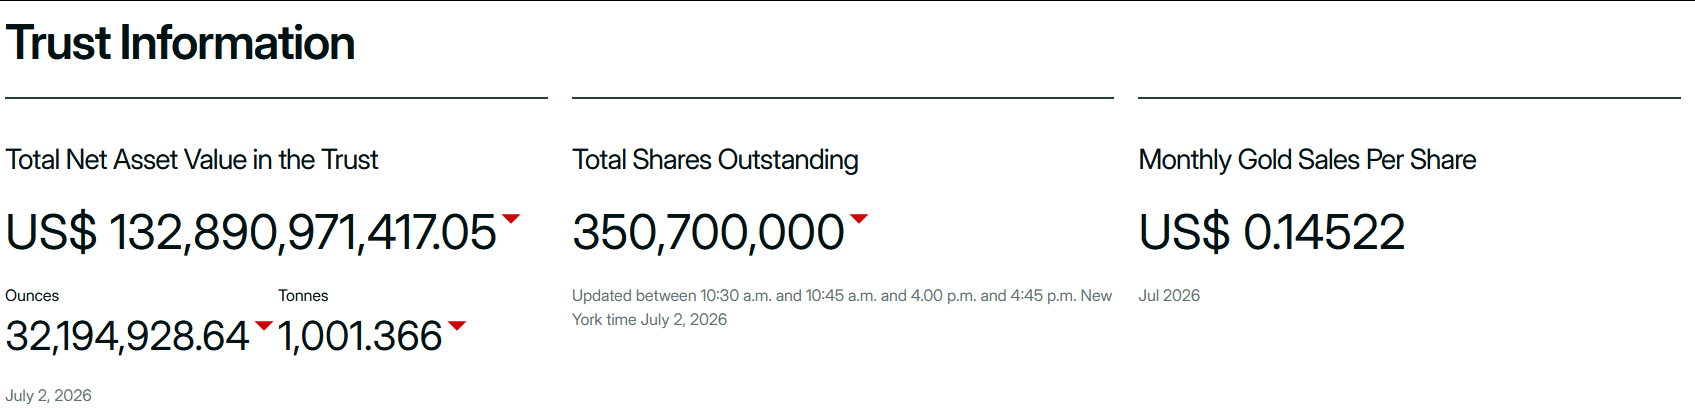This screenshot has height=414, width=1695.
Task: Click divider line above Total Shares Outstanding
Action: pos(843,98)
